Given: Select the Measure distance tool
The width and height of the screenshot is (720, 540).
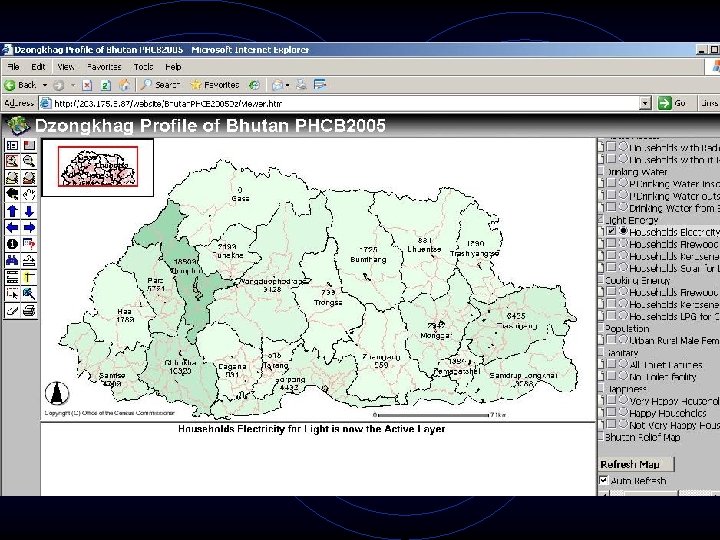Looking at the screenshot, I should click(x=29, y=261).
